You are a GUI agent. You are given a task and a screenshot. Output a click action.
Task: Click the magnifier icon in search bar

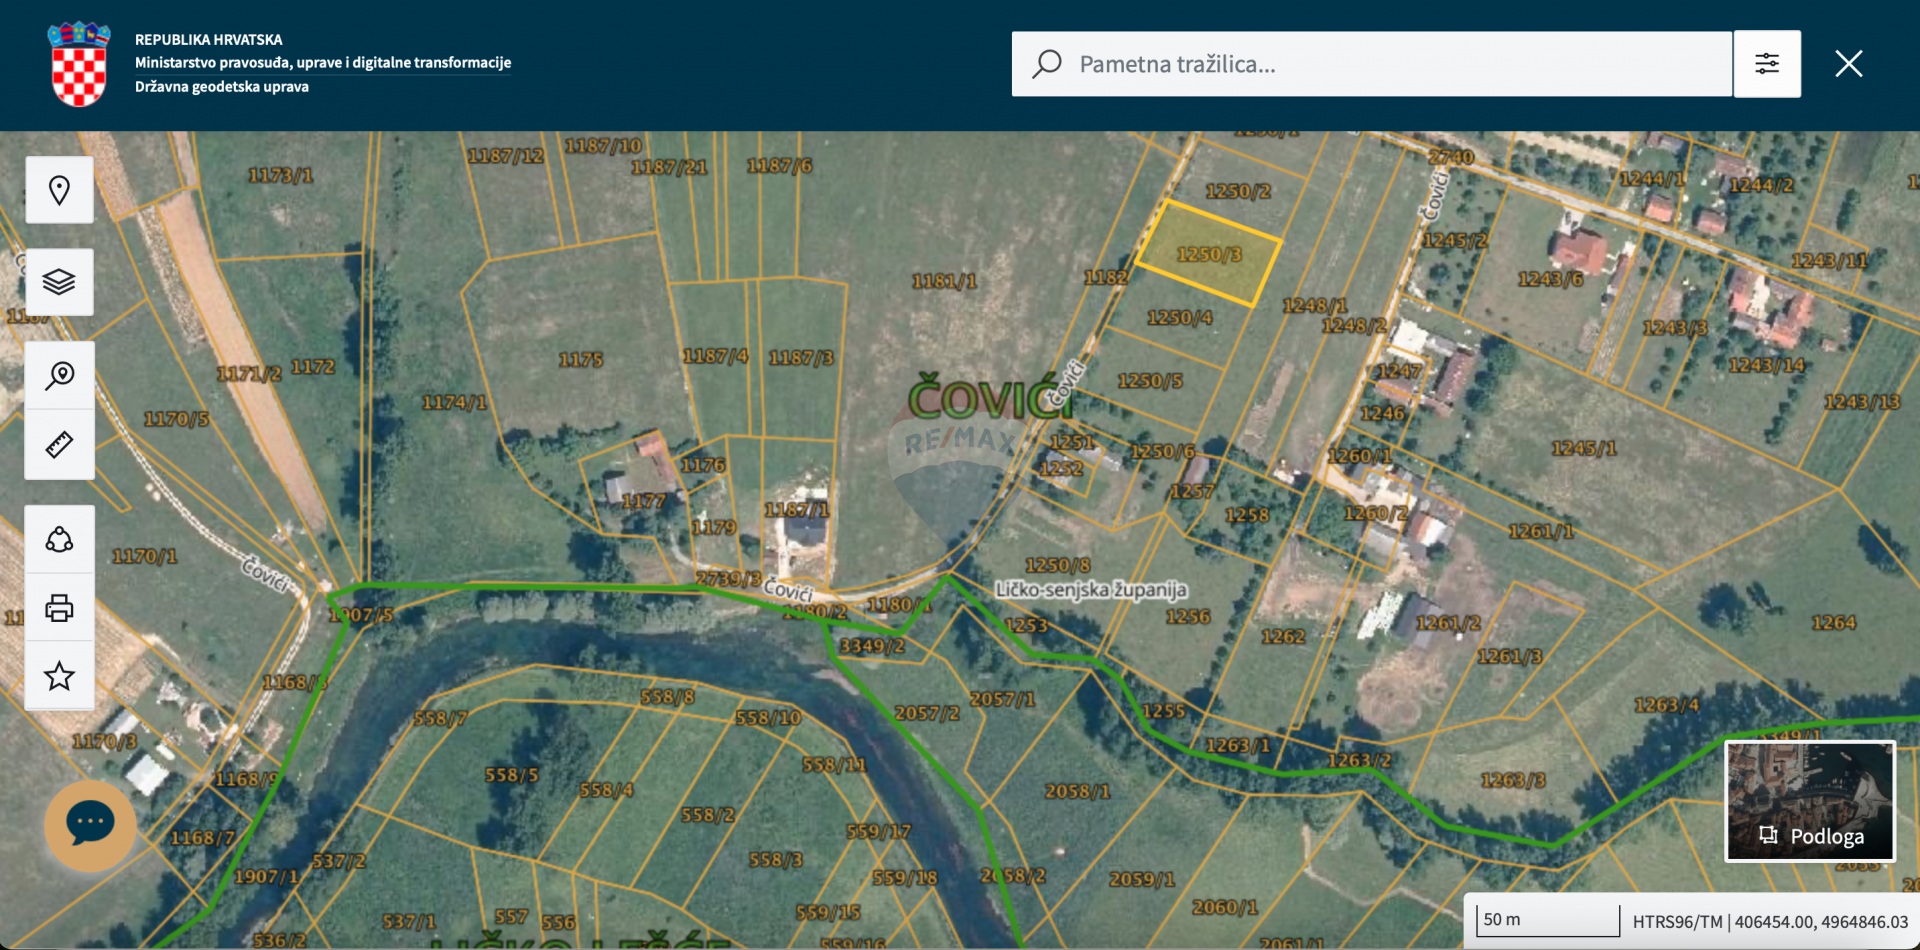click(1047, 64)
